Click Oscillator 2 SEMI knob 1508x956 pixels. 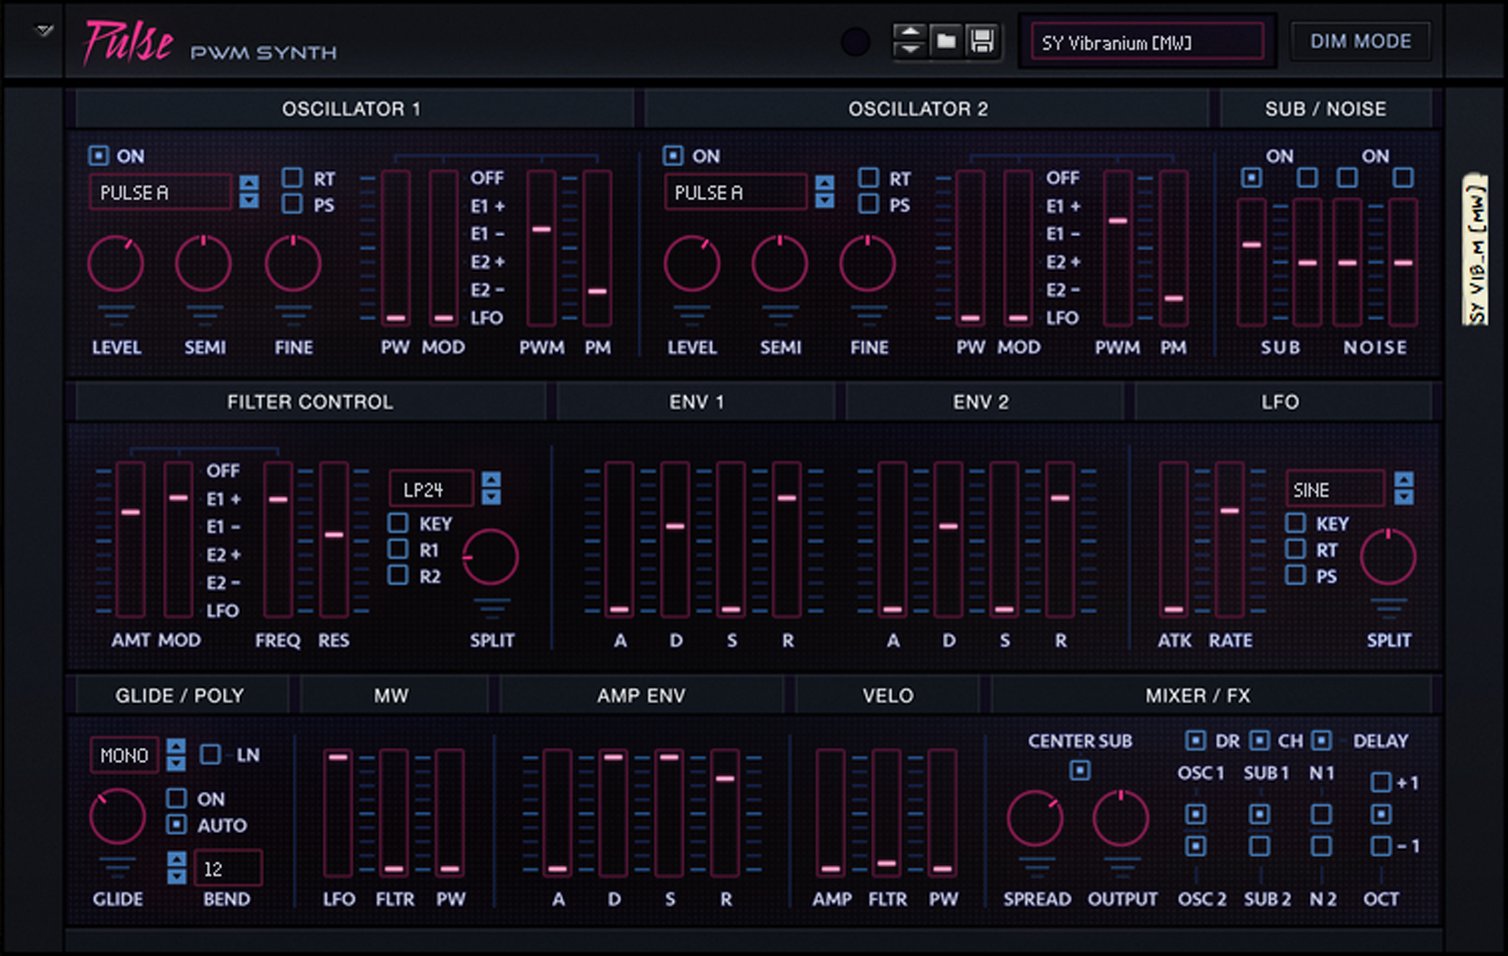click(780, 264)
